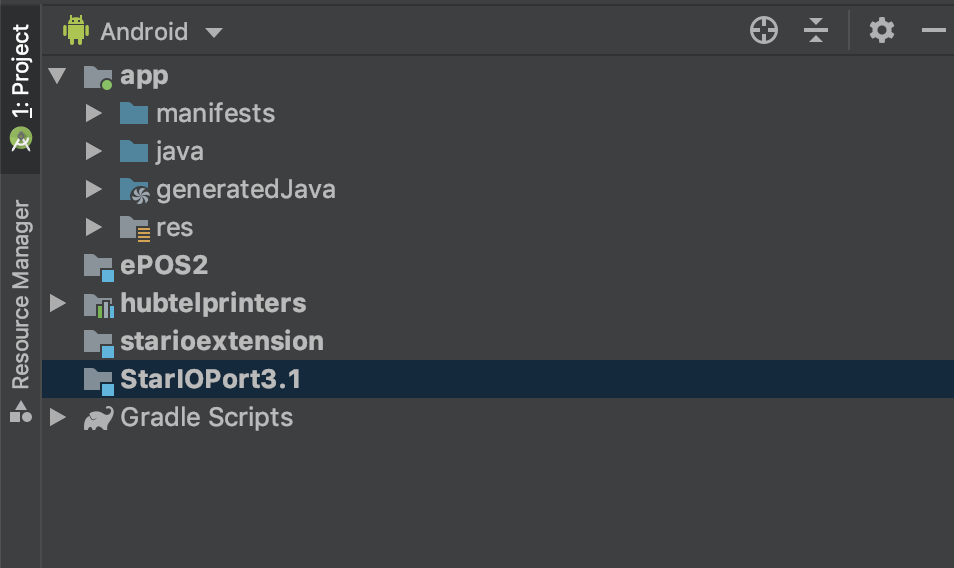Image resolution: width=954 pixels, height=568 pixels.
Task: Open the Android view dropdown
Action: click(x=213, y=32)
